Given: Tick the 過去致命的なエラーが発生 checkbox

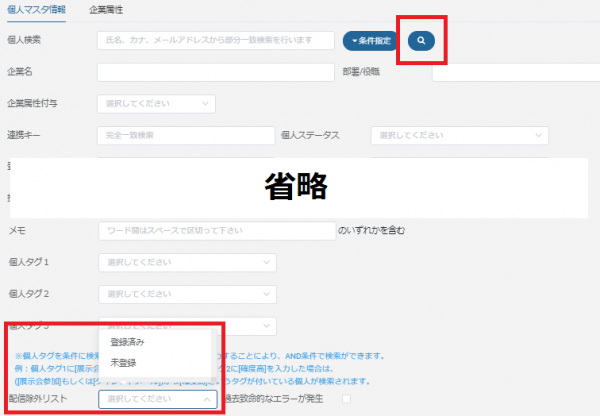Looking at the screenshot, I should (x=346, y=399).
